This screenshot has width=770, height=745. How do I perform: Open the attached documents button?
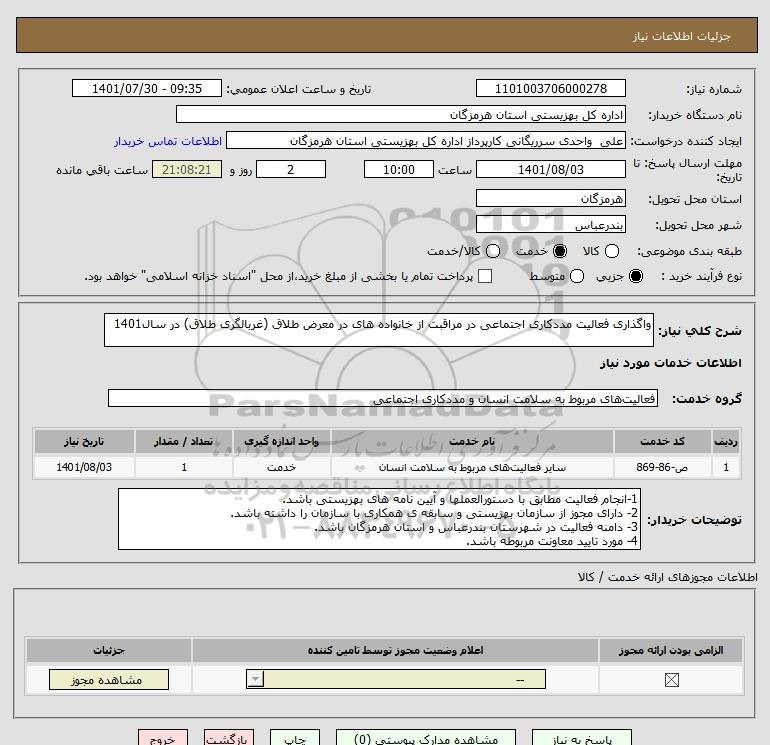pos(426,738)
